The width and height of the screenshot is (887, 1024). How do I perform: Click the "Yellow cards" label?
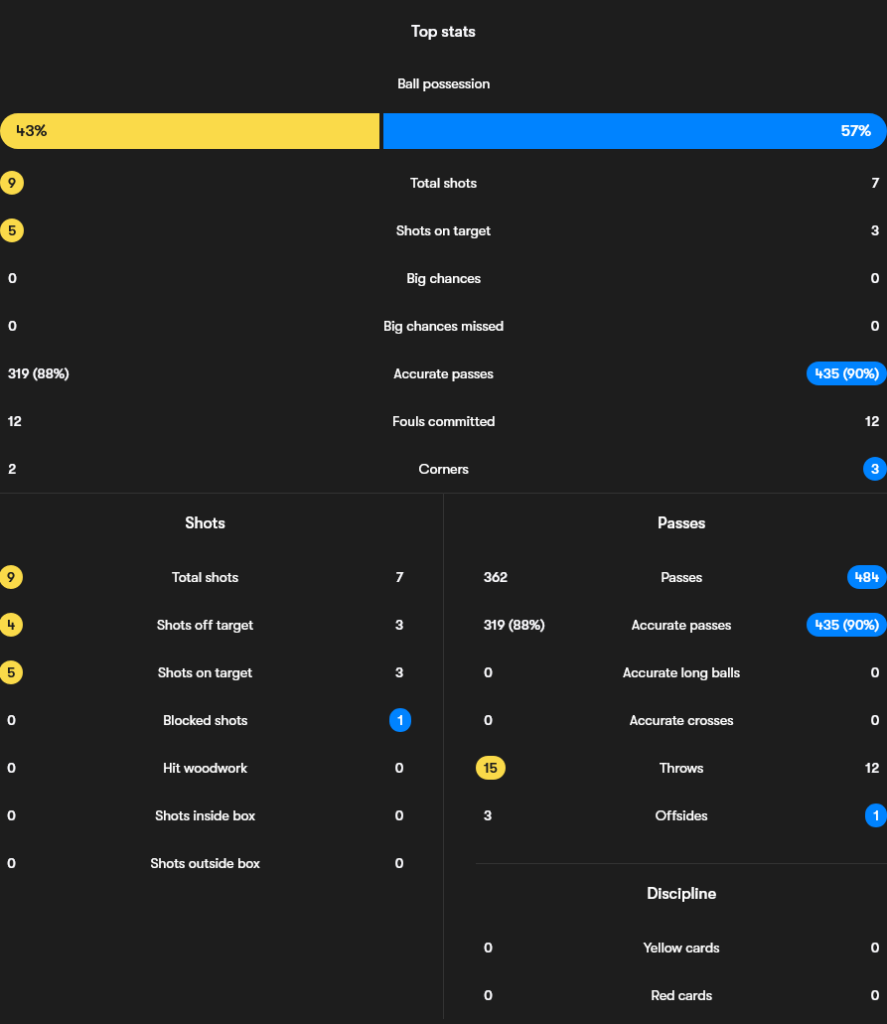(x=681, y=948)
